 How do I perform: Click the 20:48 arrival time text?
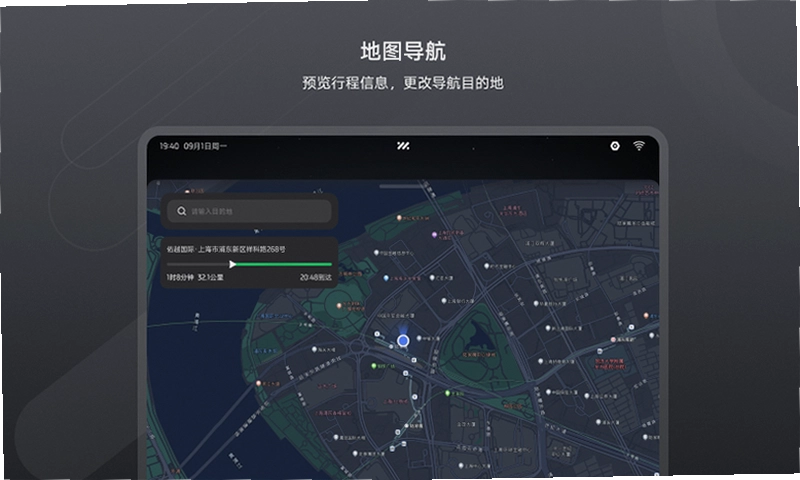click(x=316, y=277)
